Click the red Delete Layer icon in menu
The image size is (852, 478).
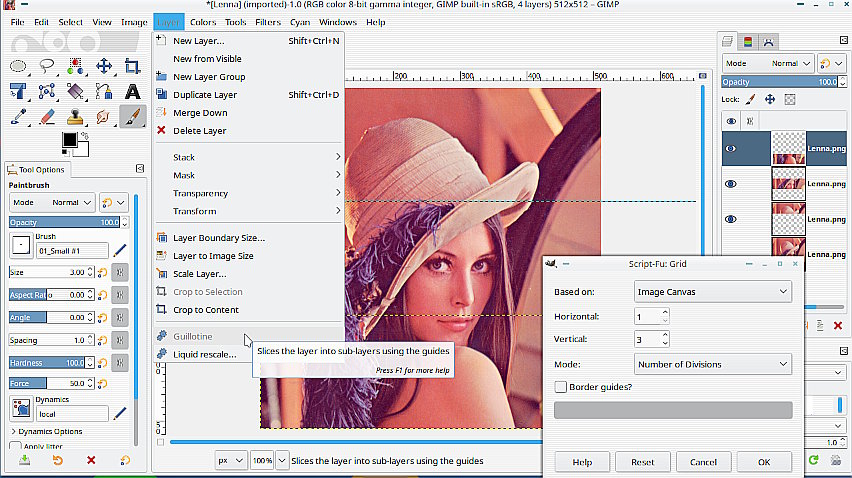[x=161, y=131]
